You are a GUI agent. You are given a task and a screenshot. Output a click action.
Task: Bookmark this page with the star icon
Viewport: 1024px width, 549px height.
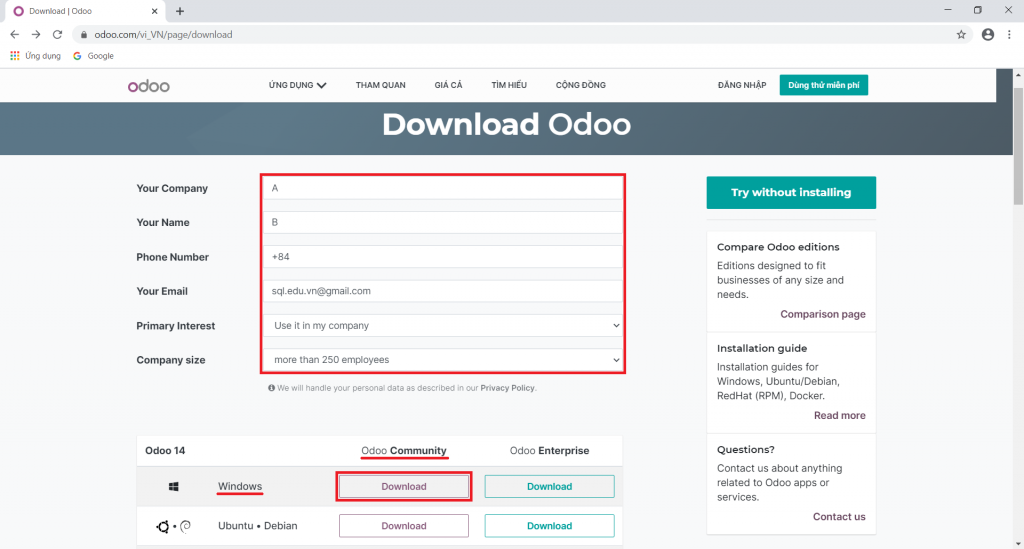pos(961,35)
